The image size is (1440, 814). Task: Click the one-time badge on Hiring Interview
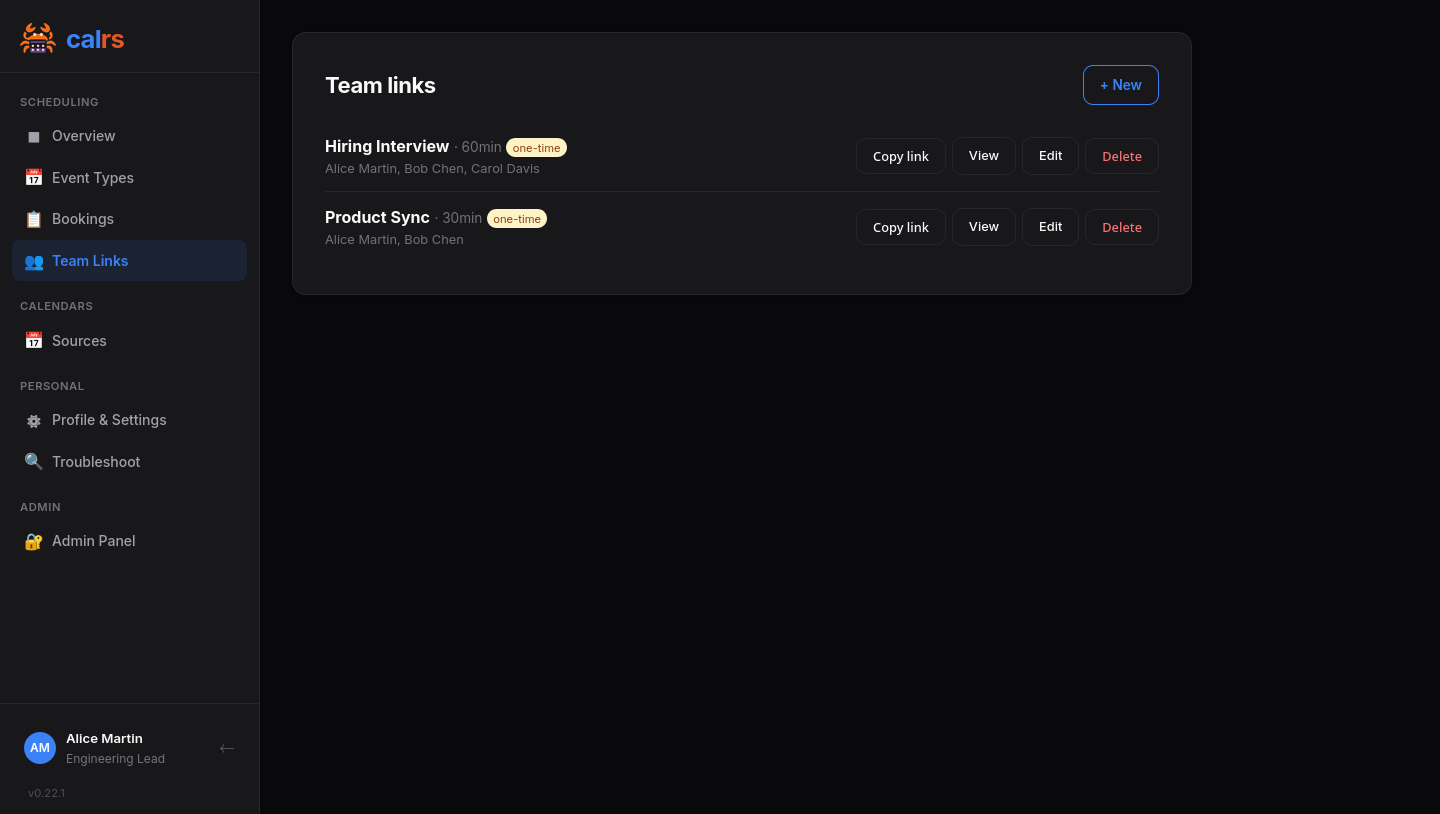[x=536, y=148]
